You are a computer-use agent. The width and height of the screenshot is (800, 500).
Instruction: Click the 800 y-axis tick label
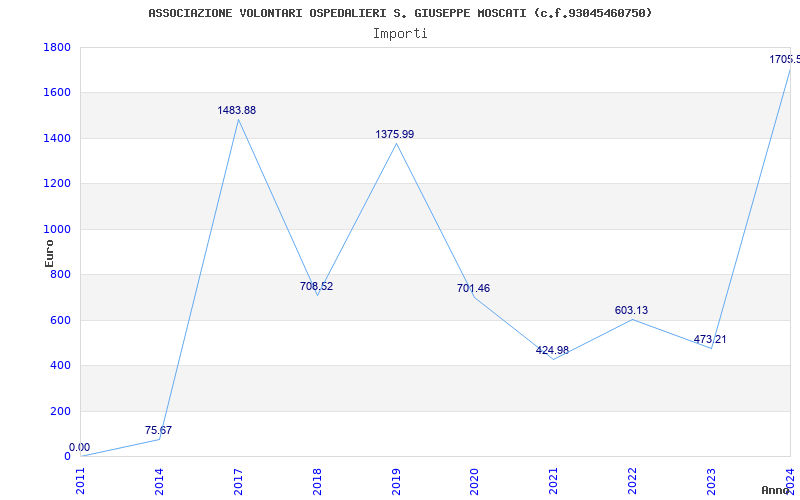point(60,274)
